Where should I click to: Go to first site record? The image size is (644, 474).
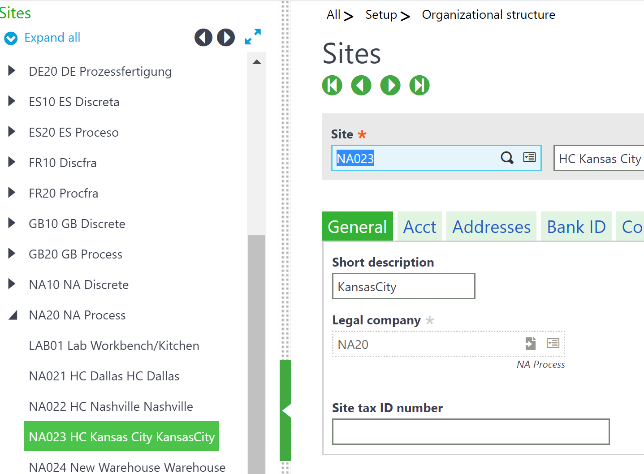tap(332, 86)
